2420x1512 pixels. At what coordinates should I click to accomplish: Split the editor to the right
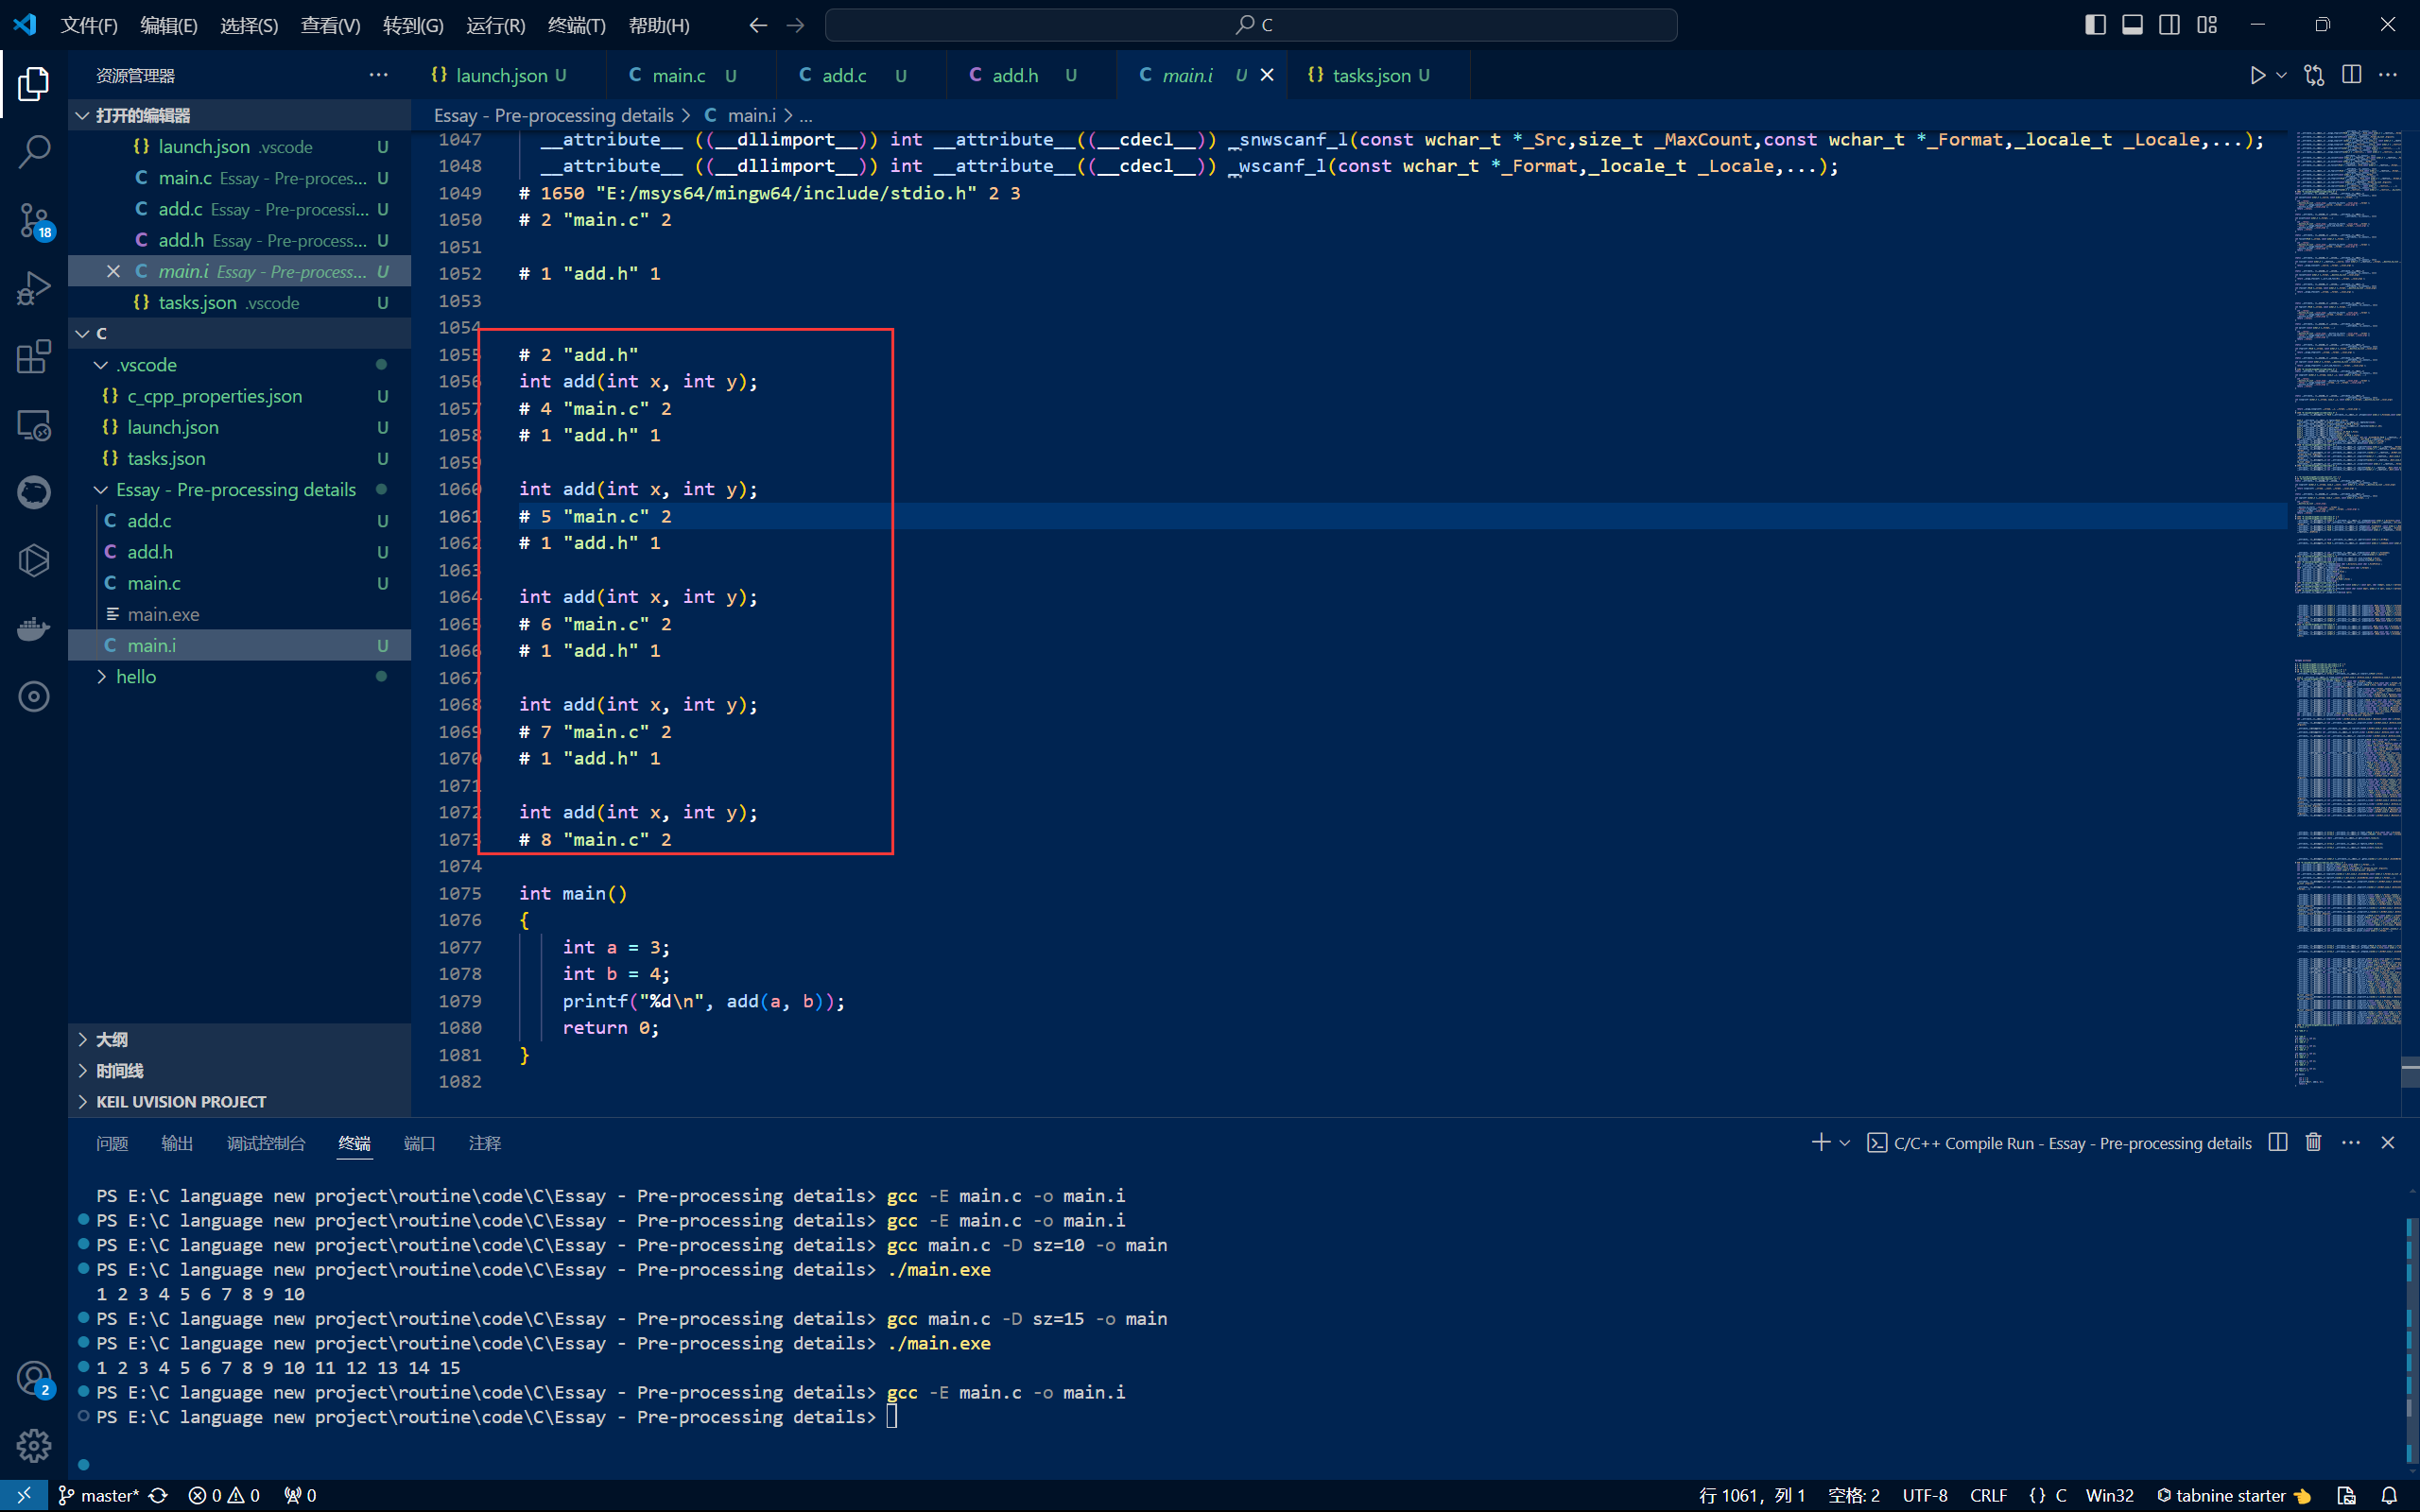click(2352, 75)
